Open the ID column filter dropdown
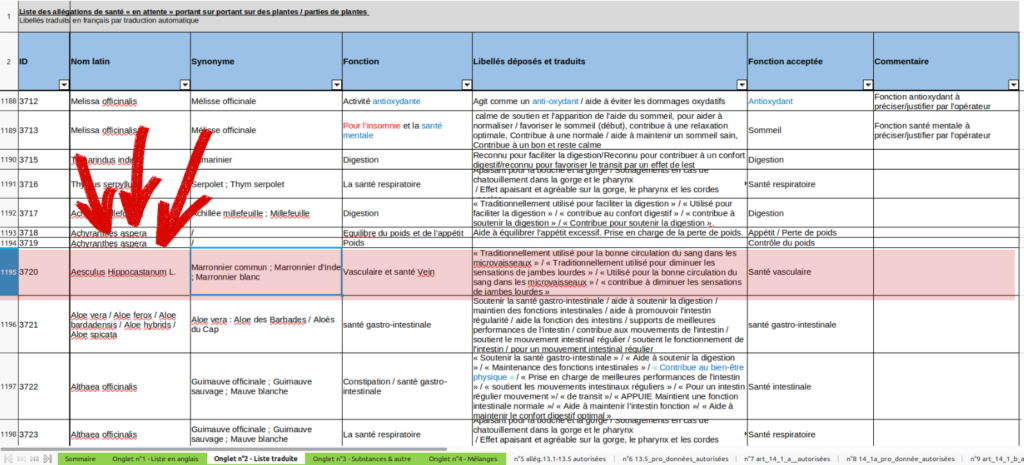Image resolution: width=1024 pixels, height=465 pixels. (x=63, y=85)
